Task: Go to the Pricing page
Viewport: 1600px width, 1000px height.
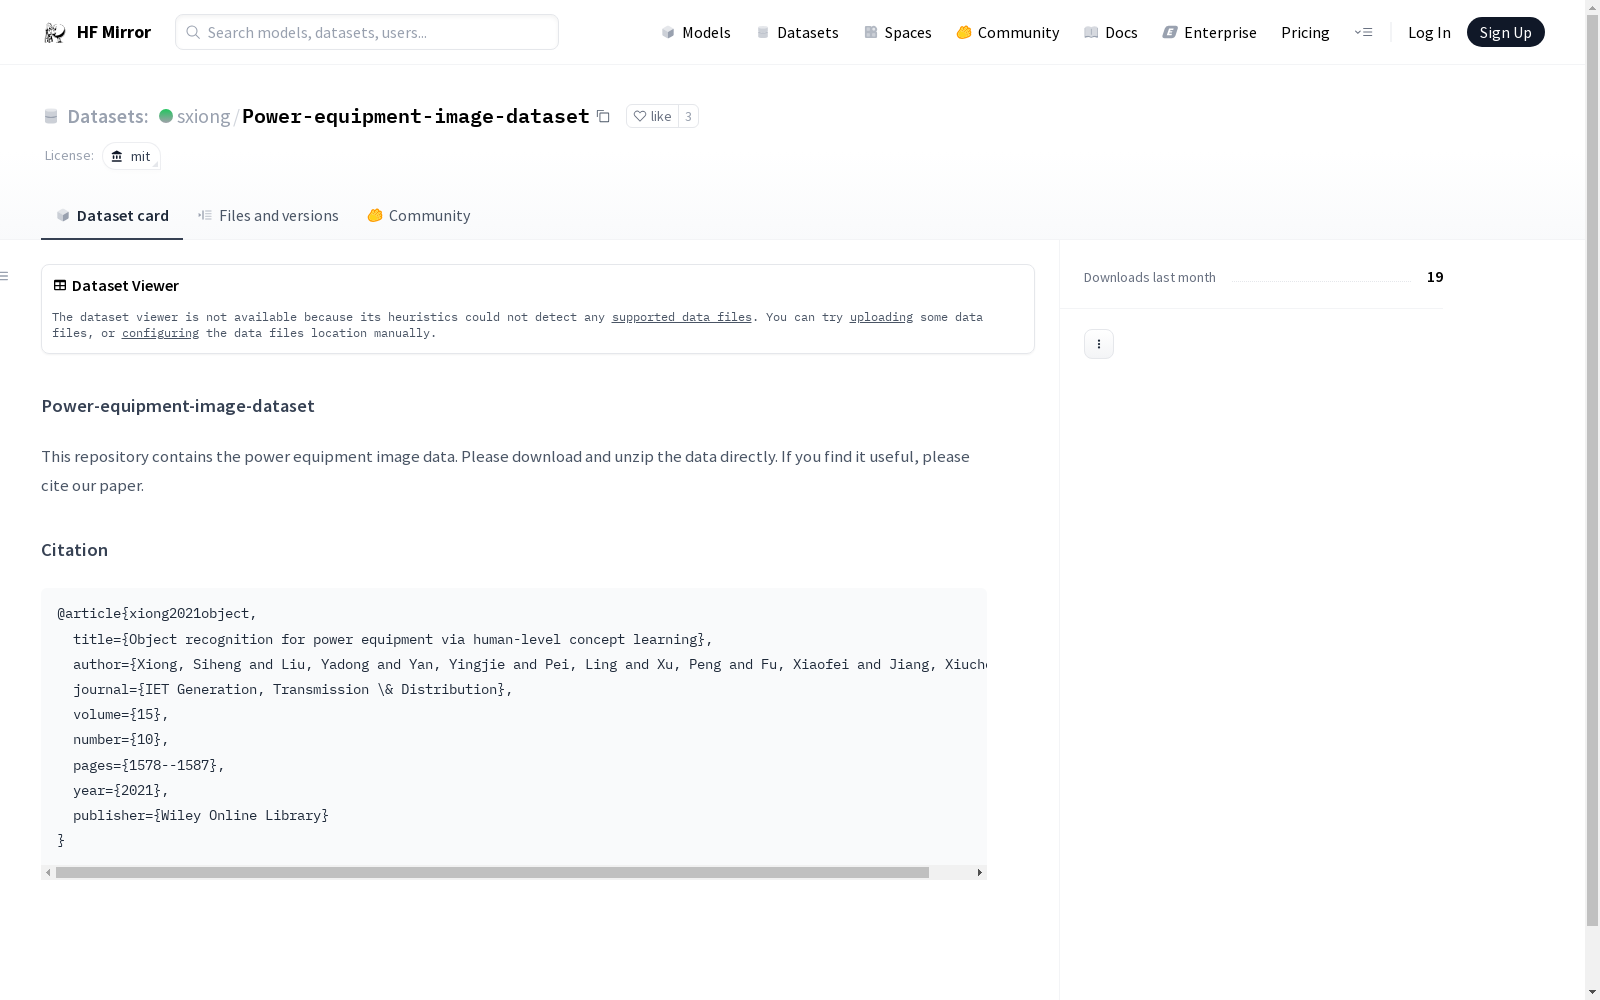Action: pos(1305,32)
